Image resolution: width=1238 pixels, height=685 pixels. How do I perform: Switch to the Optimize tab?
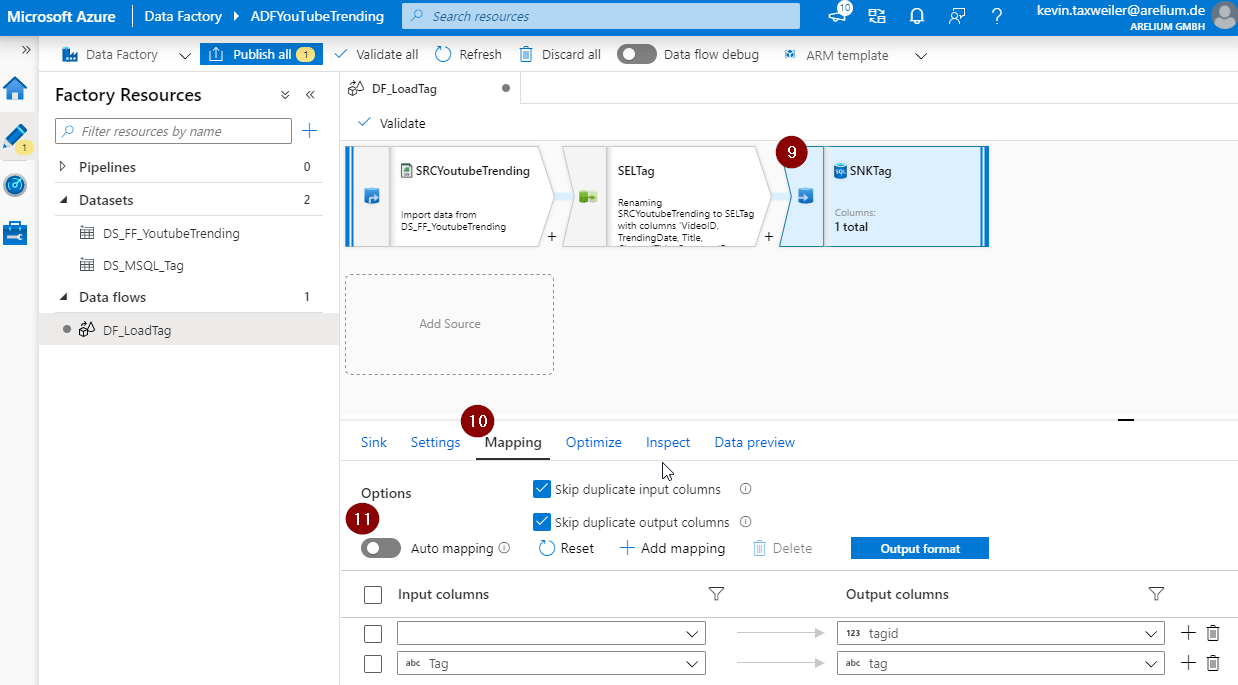click(593, 442)
